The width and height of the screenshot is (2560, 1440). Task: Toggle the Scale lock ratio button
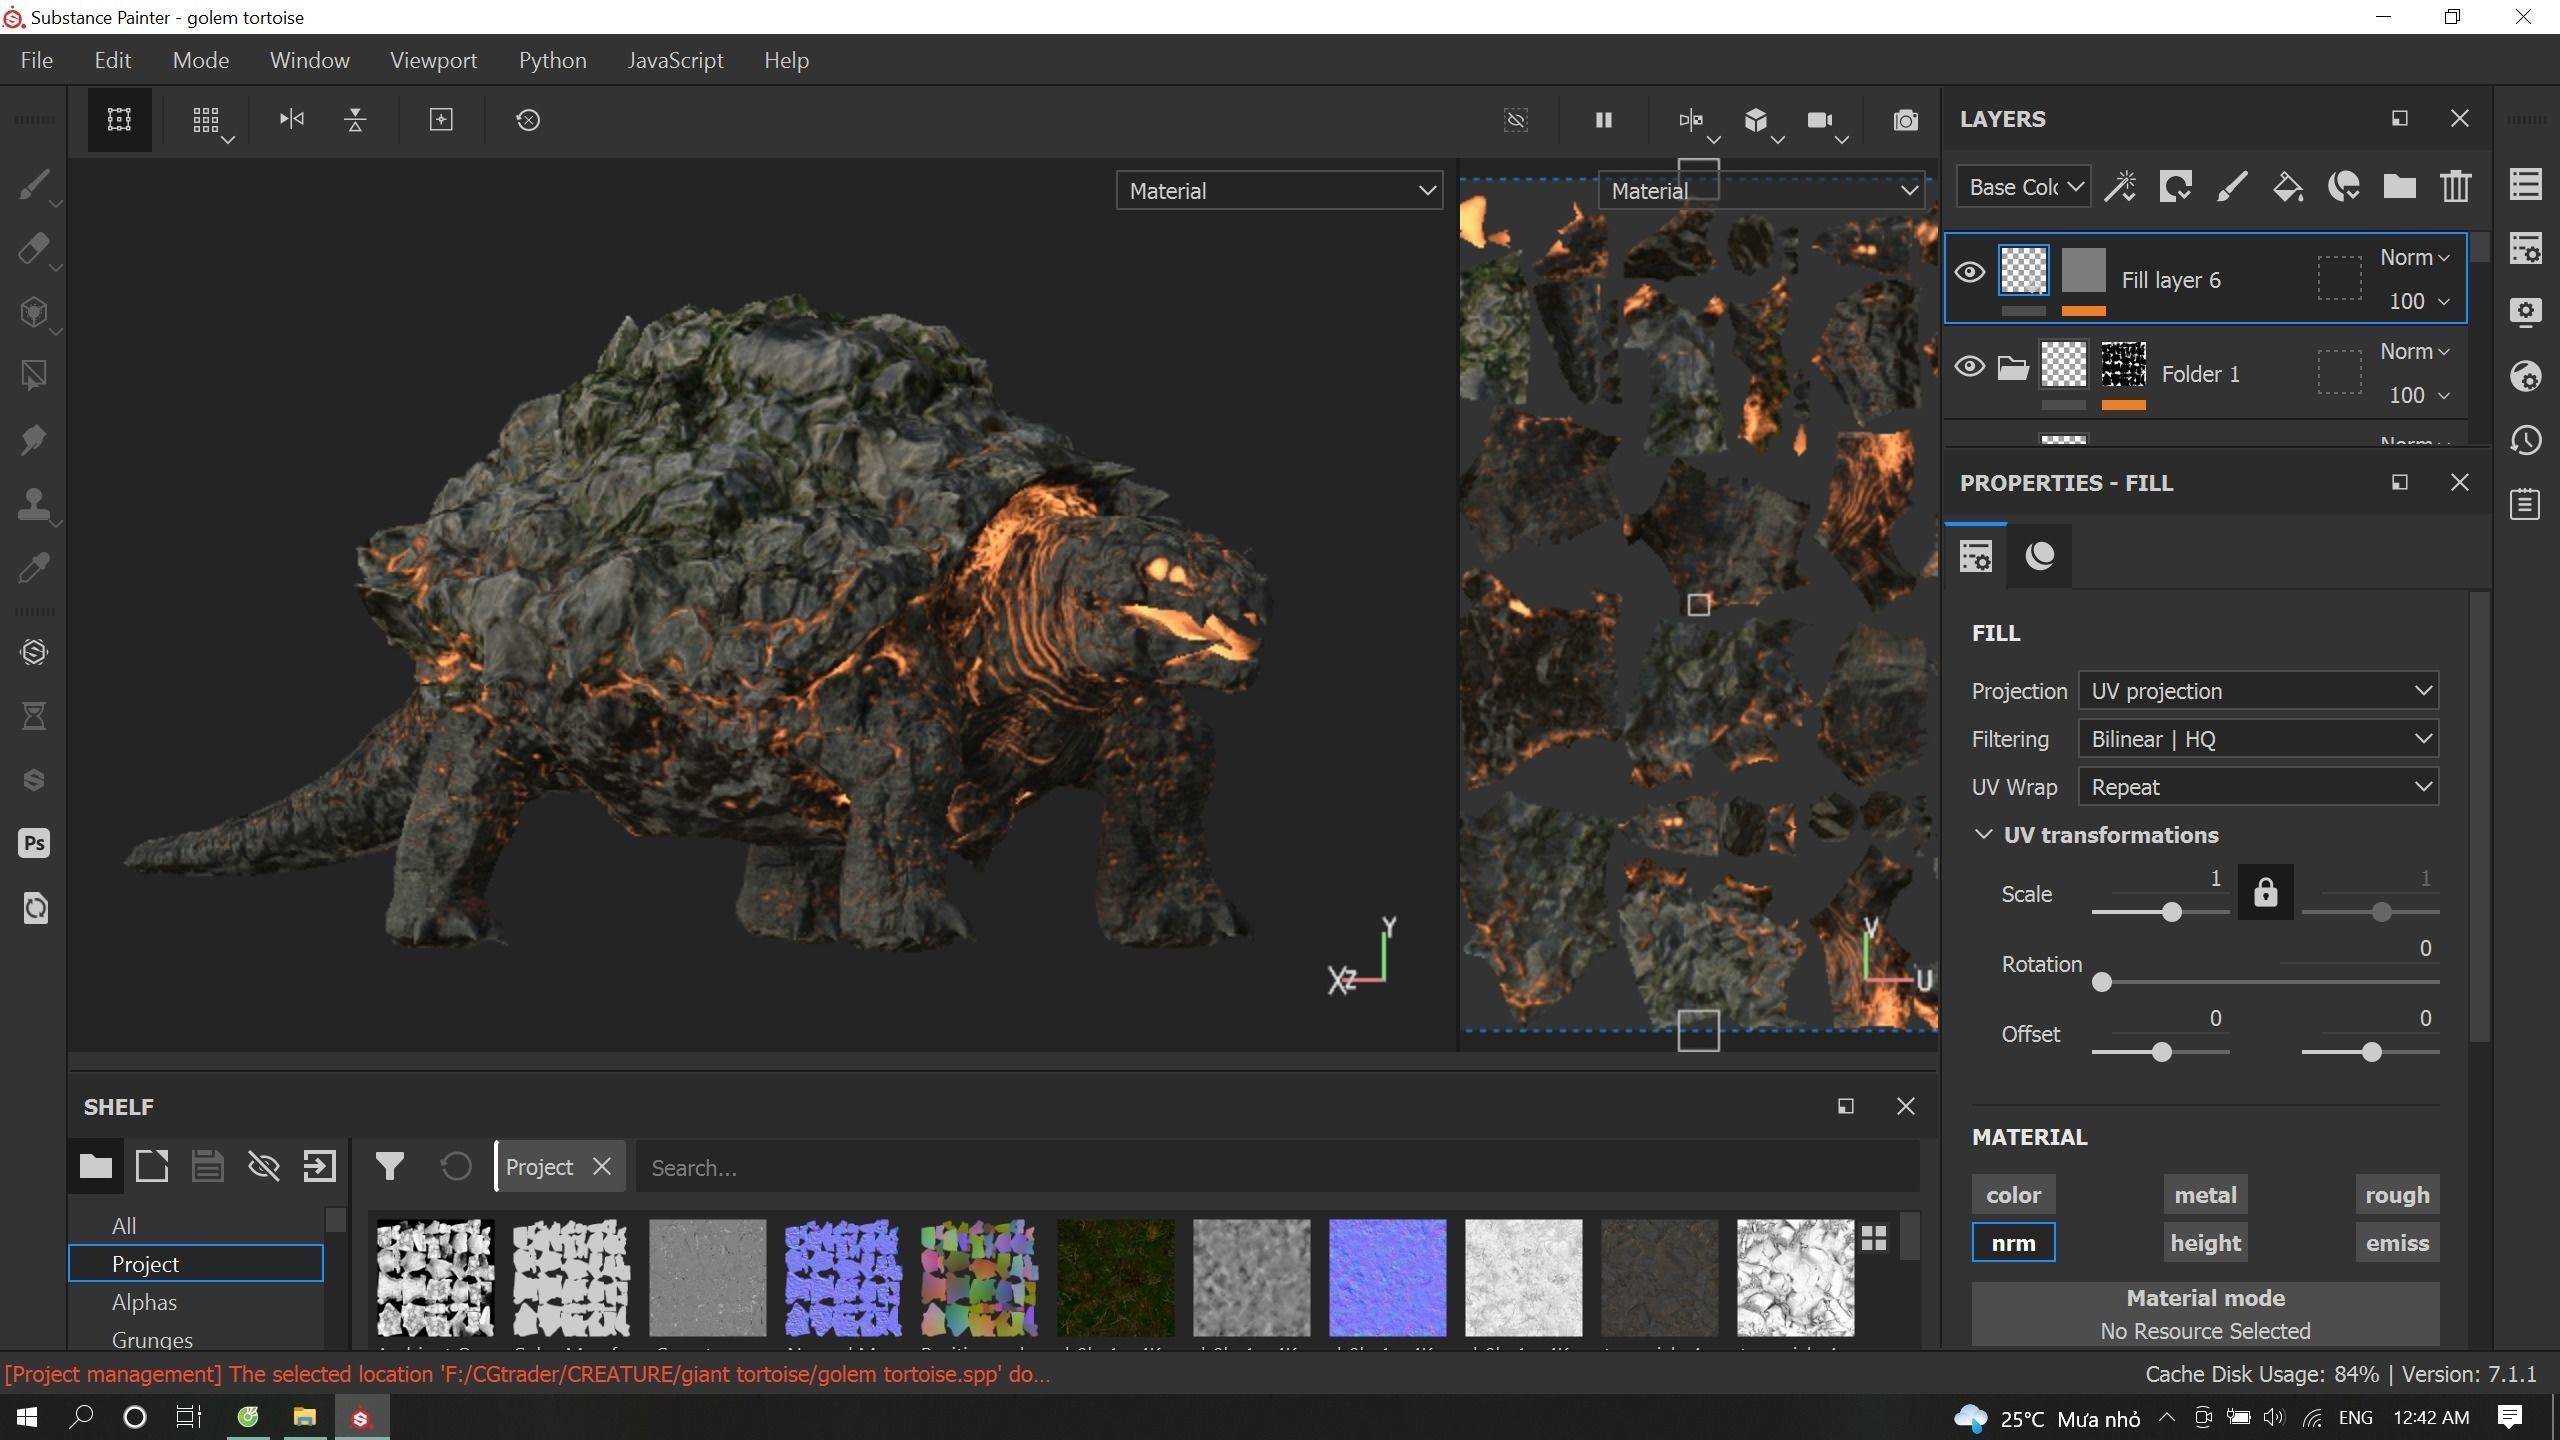pyautogui.click(x=2265, y=892)
